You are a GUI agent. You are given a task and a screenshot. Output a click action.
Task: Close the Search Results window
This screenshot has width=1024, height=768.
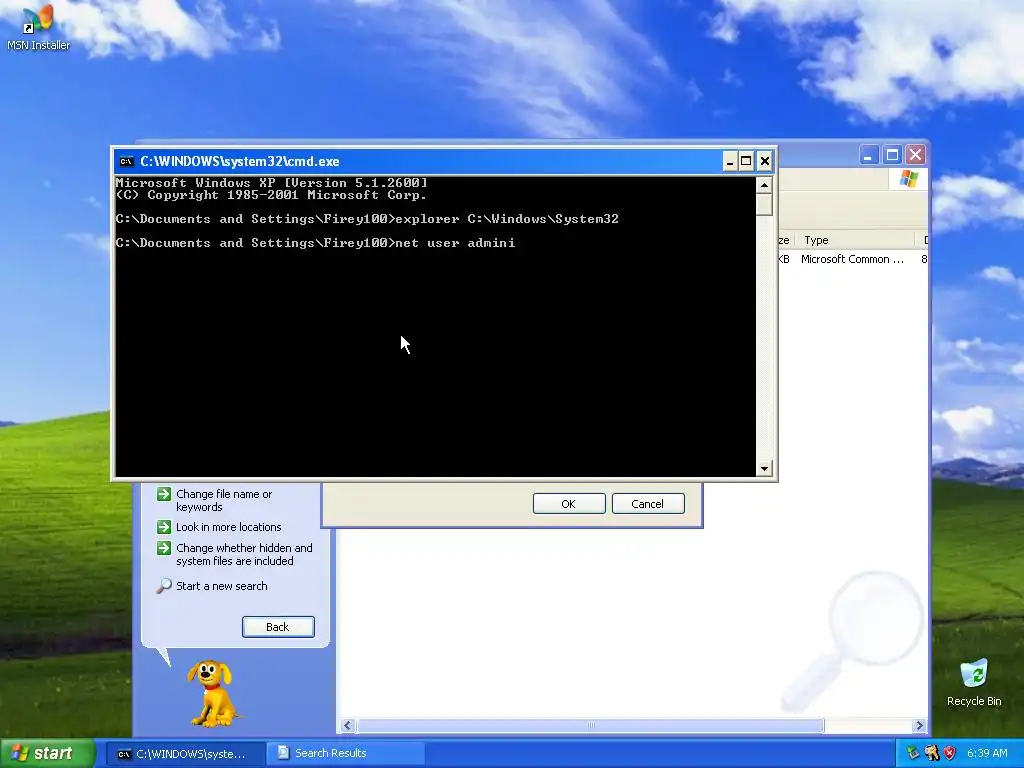[x=916, y=155]
